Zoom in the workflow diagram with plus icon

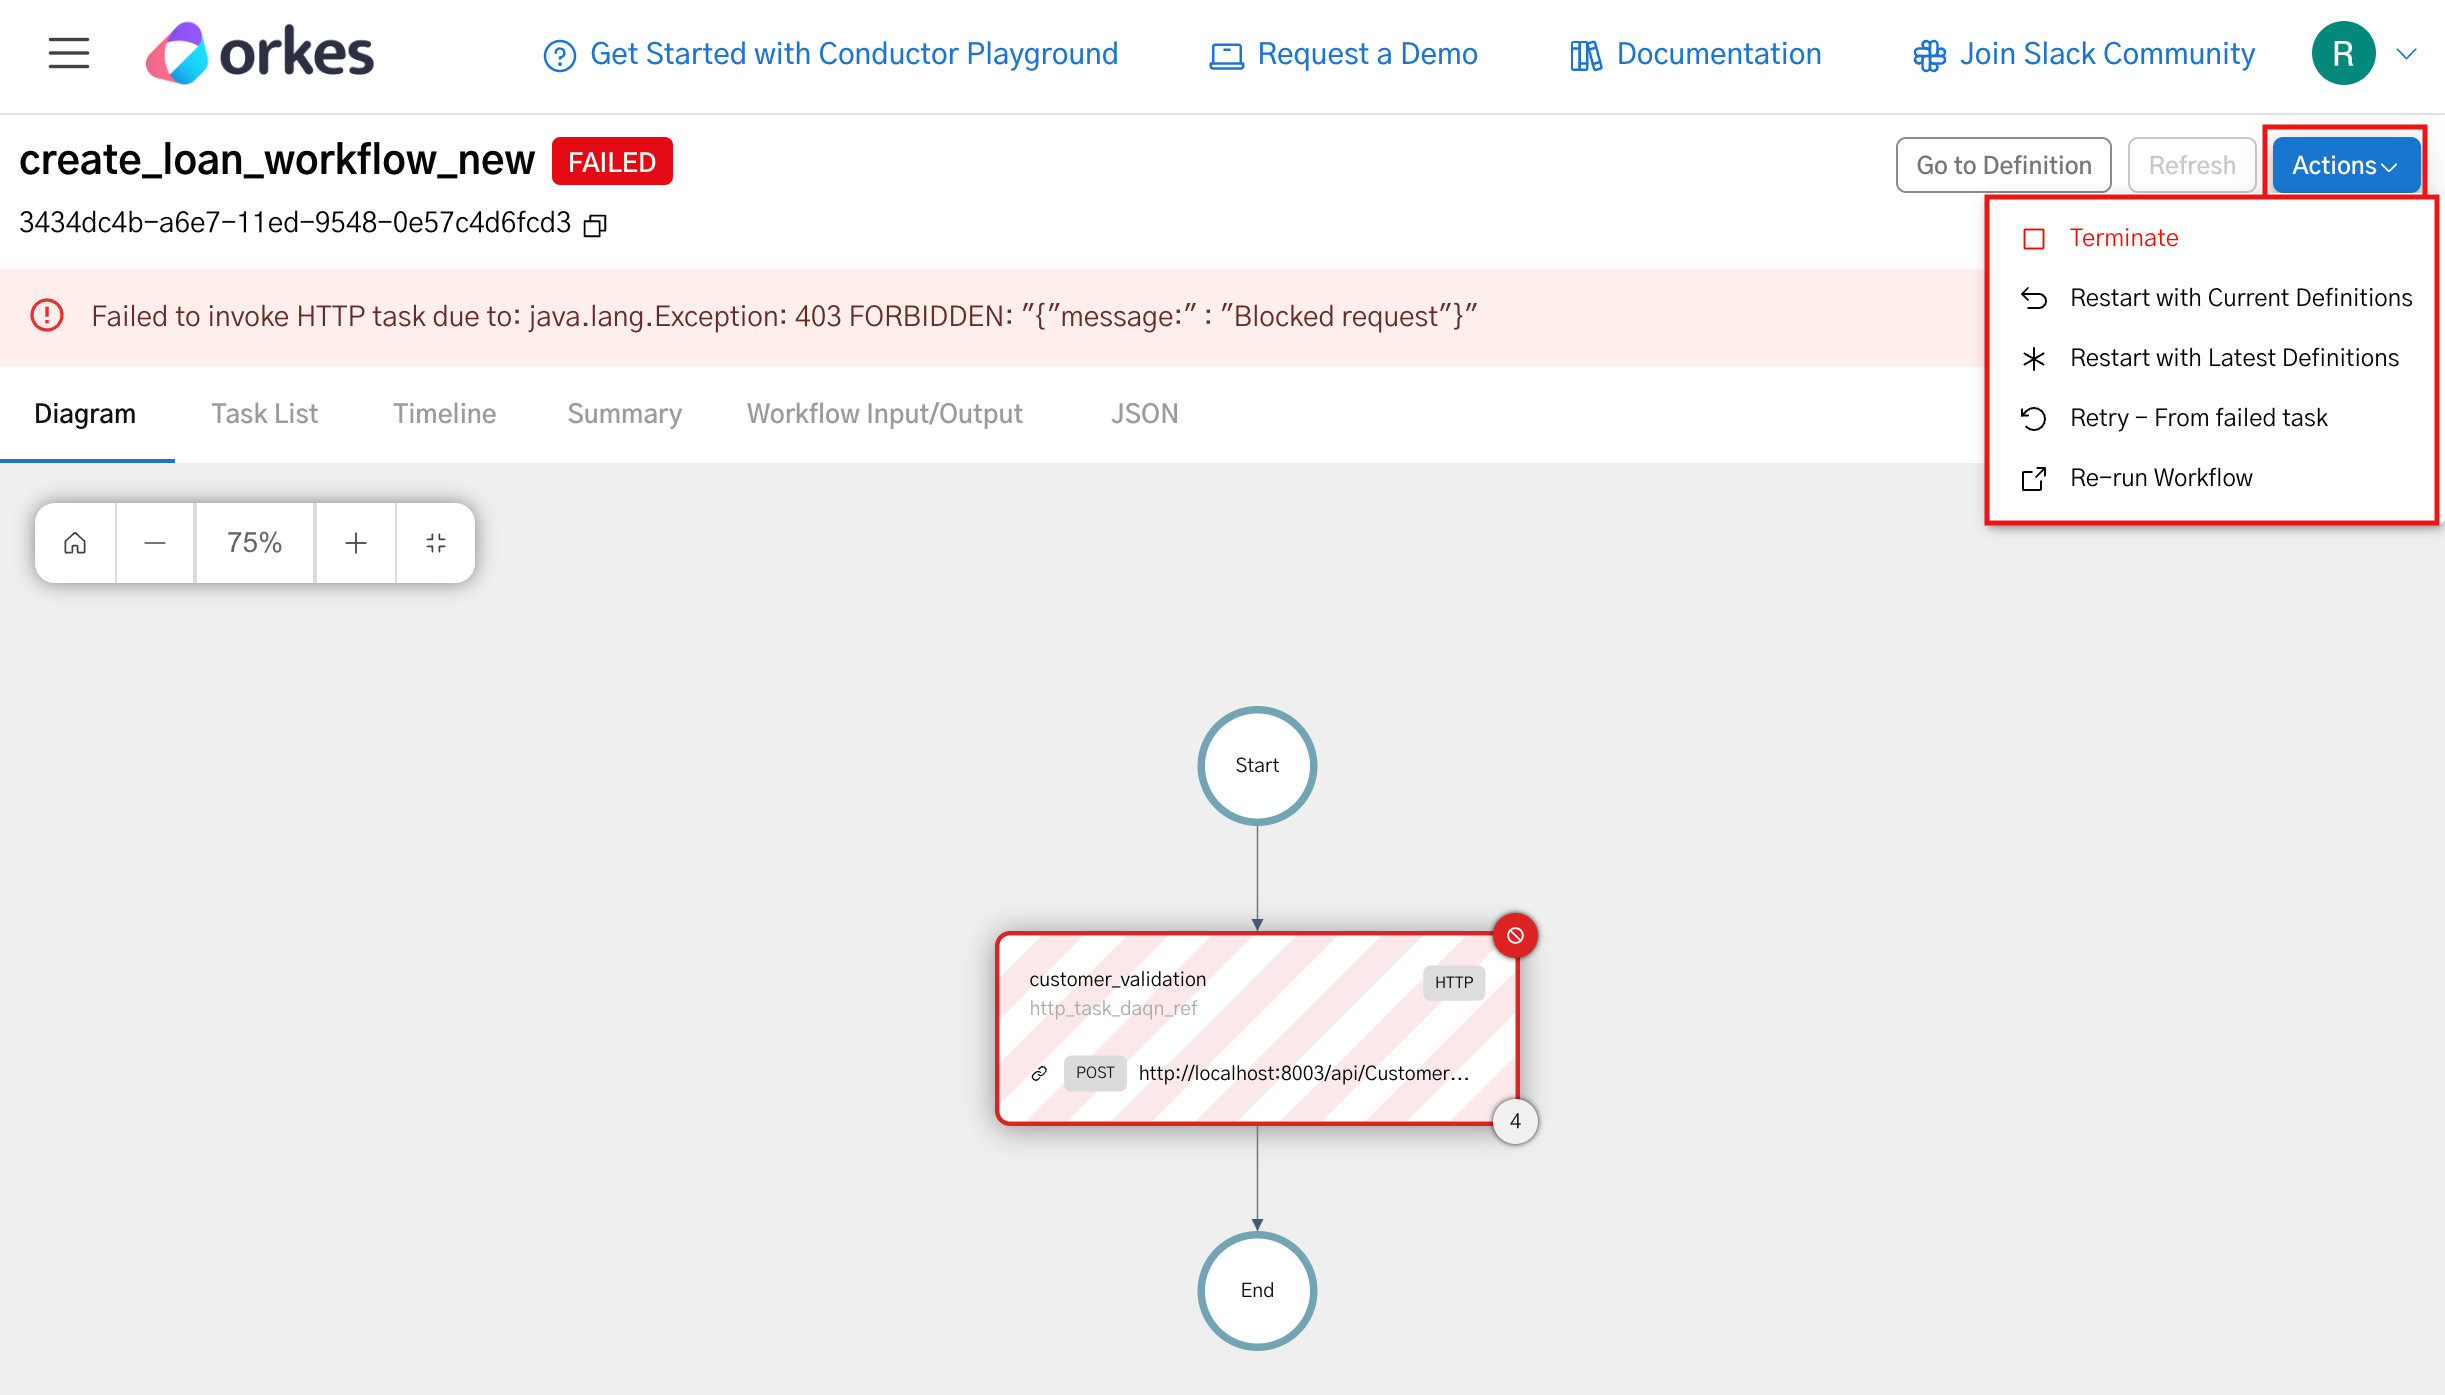[x=355, y=542]
